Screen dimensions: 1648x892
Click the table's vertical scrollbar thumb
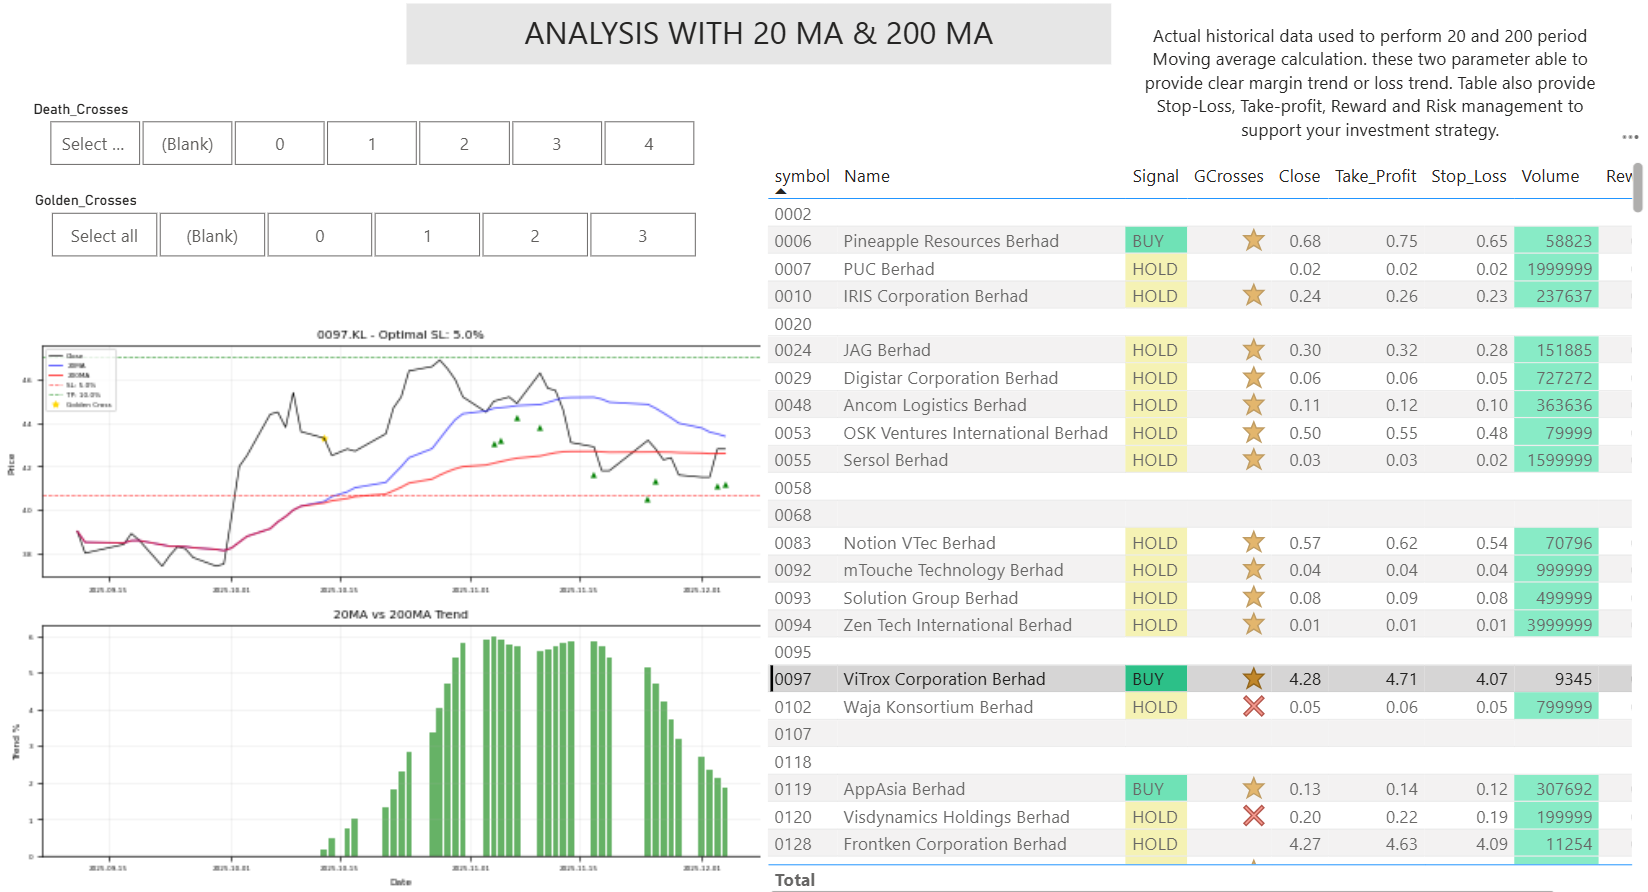[1637, 188]
